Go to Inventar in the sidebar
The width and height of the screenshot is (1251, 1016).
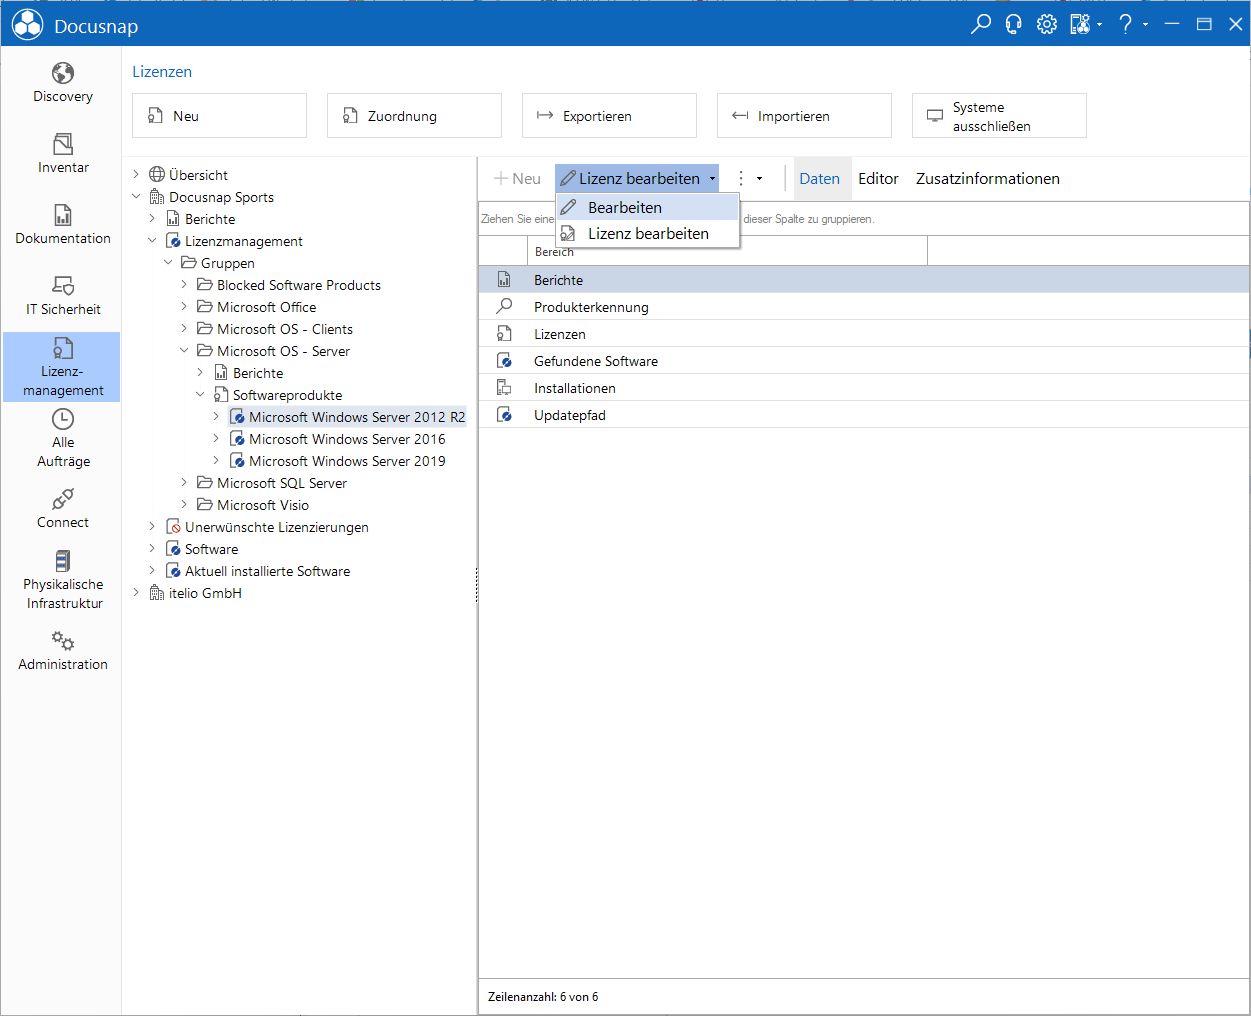(x=62, y=153)
